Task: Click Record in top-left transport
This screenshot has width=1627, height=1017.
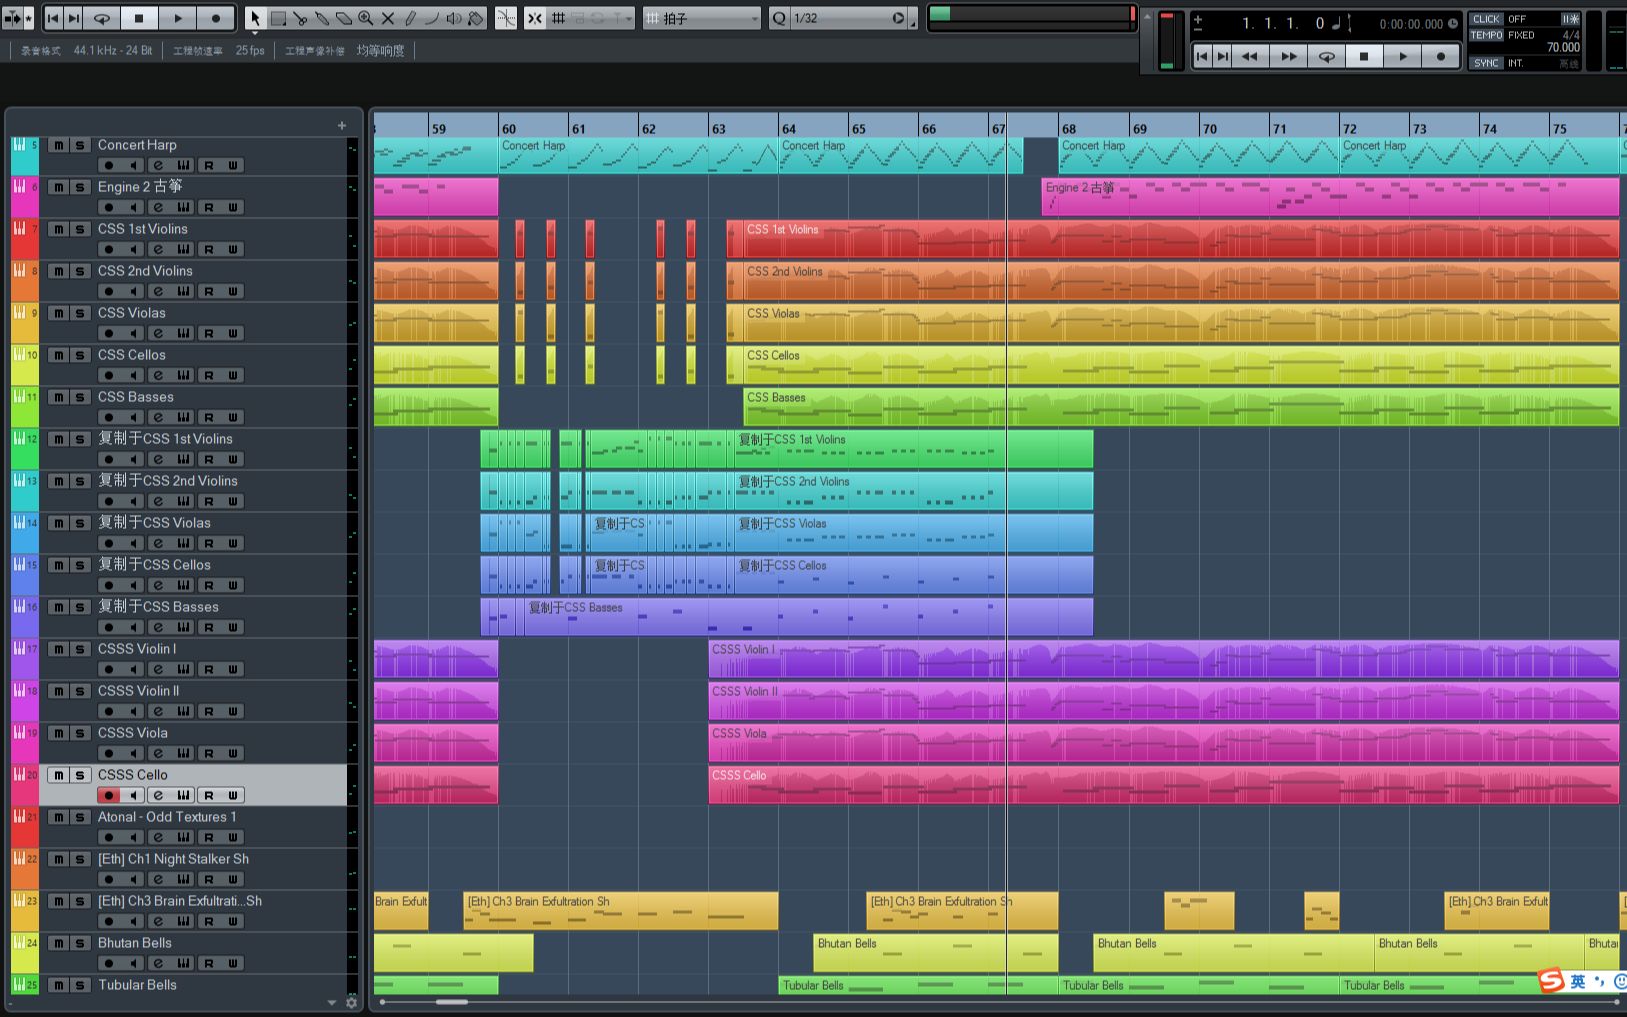Action: [216, 18]
